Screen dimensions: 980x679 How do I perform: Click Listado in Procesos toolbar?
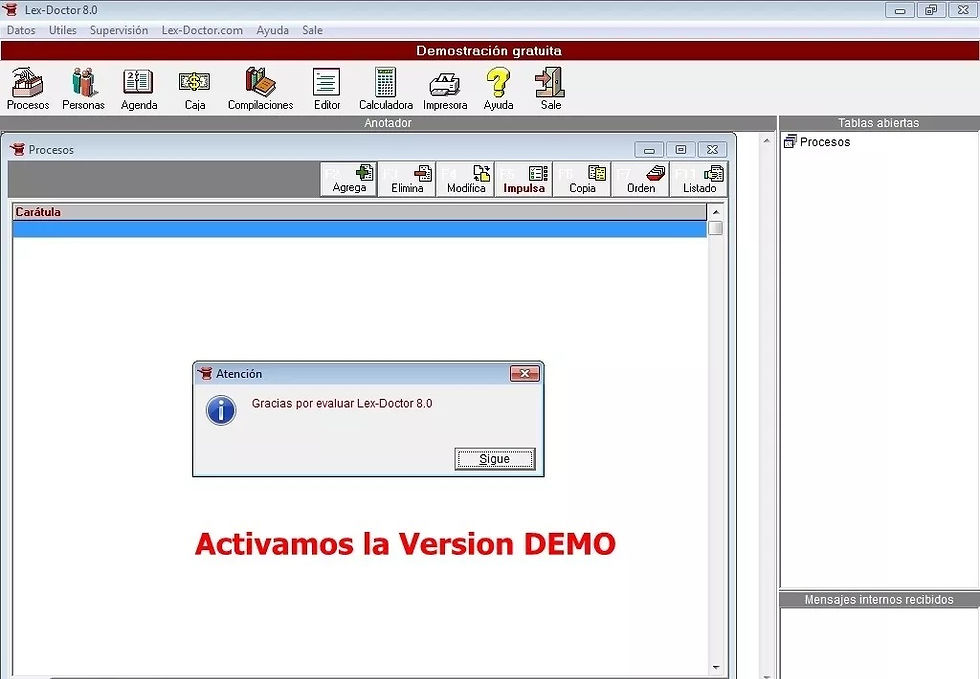click(x=699, y=179)
